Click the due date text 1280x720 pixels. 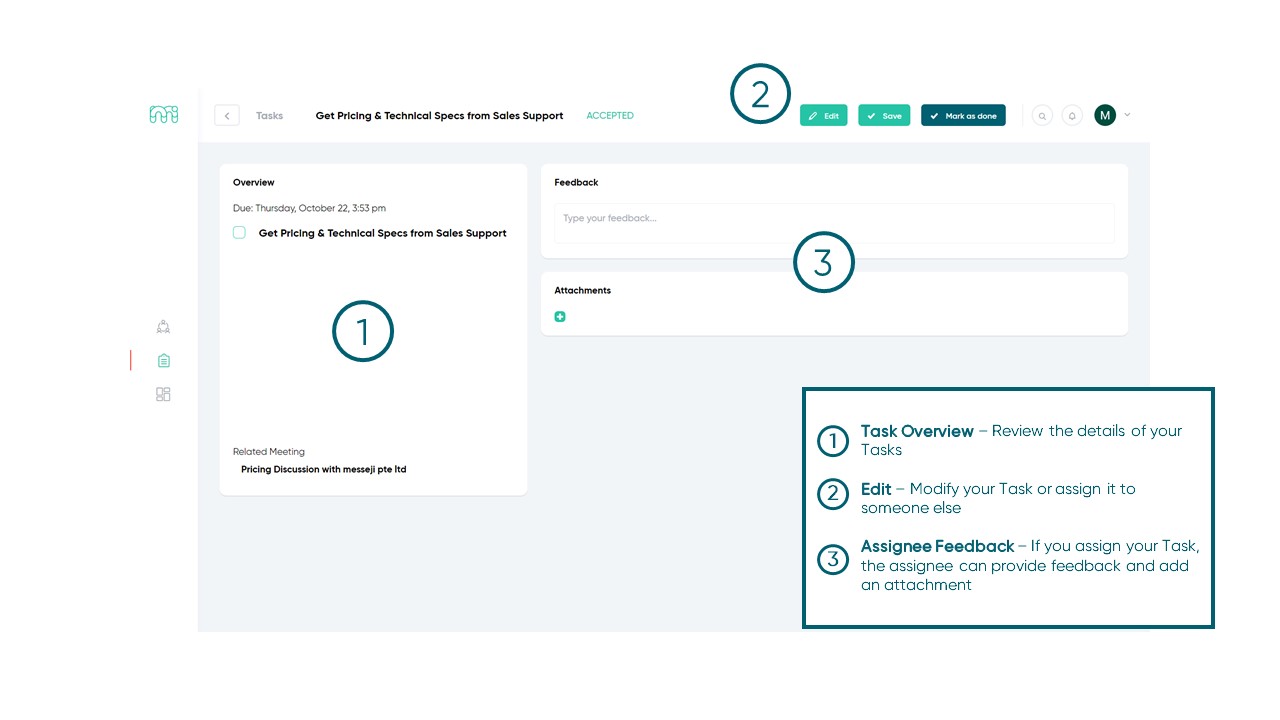tap(309, 208)
